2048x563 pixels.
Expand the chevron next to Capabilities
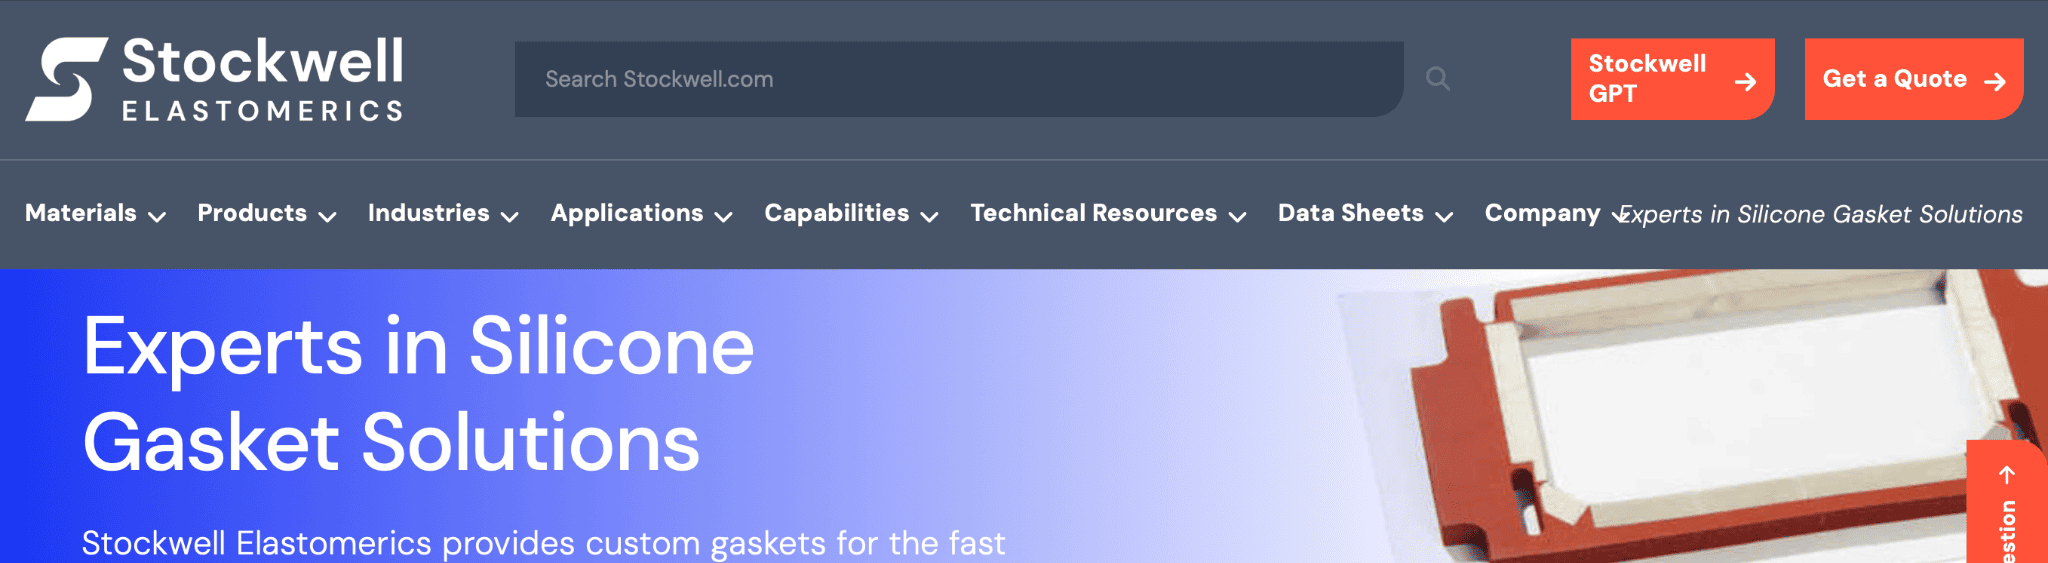(930, 216)
